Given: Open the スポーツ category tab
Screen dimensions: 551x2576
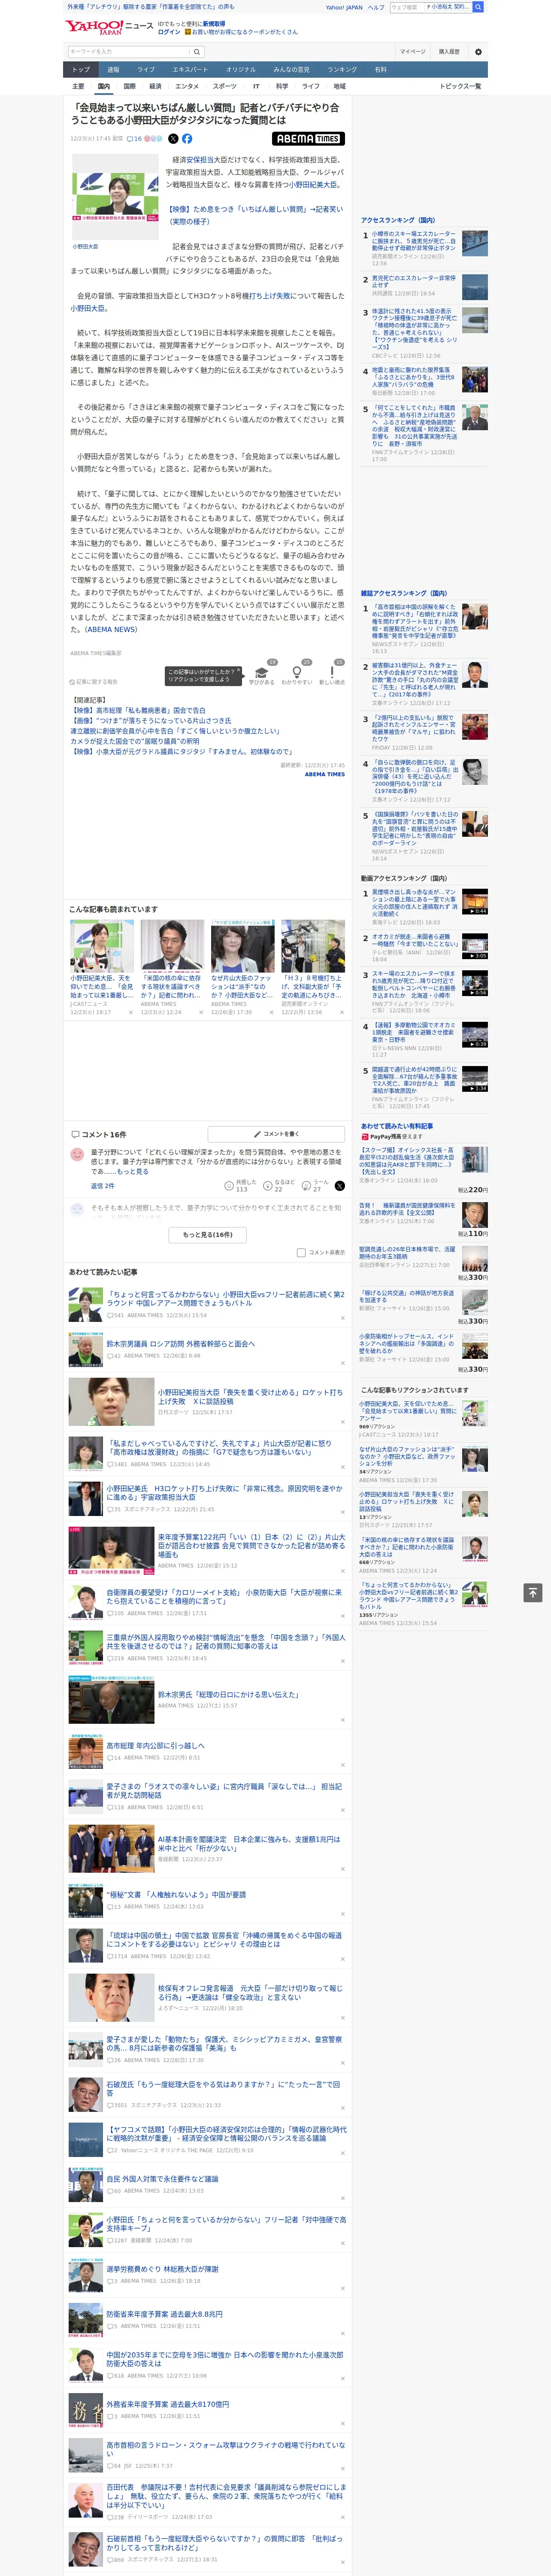Looking at the screenshot, I should tap(225, 86).
